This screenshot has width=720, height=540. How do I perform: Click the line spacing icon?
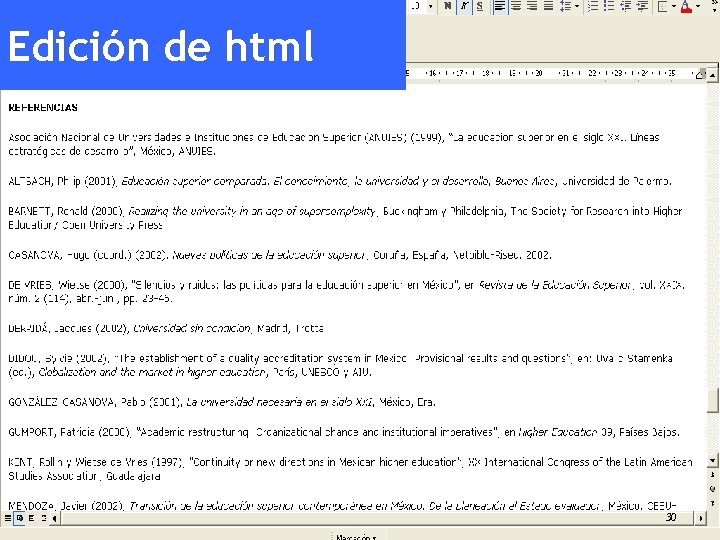565,6
